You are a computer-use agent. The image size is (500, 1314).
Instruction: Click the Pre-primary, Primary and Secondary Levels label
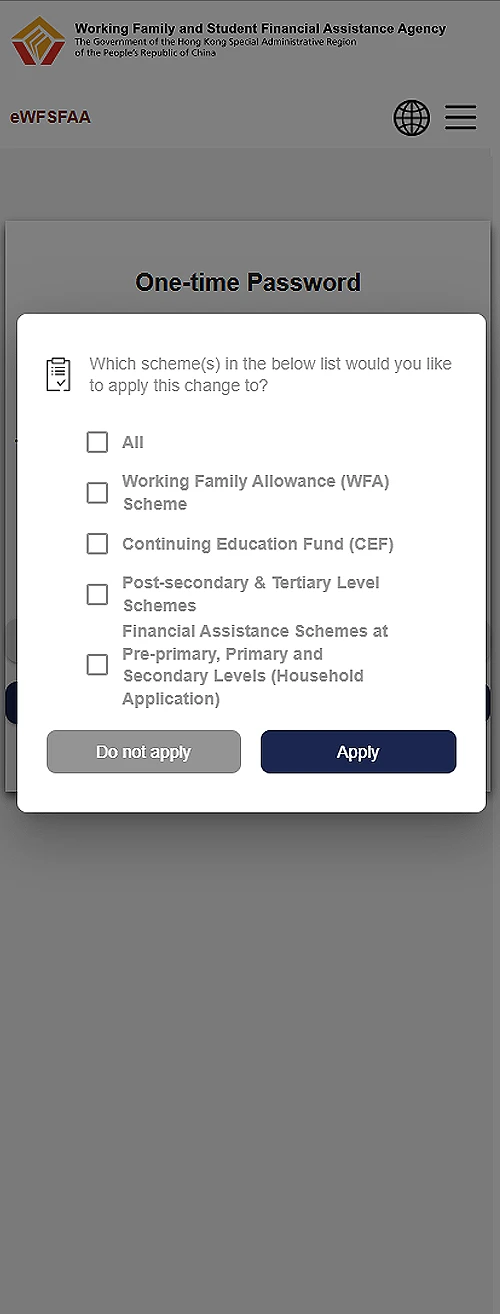click(256, 665)
